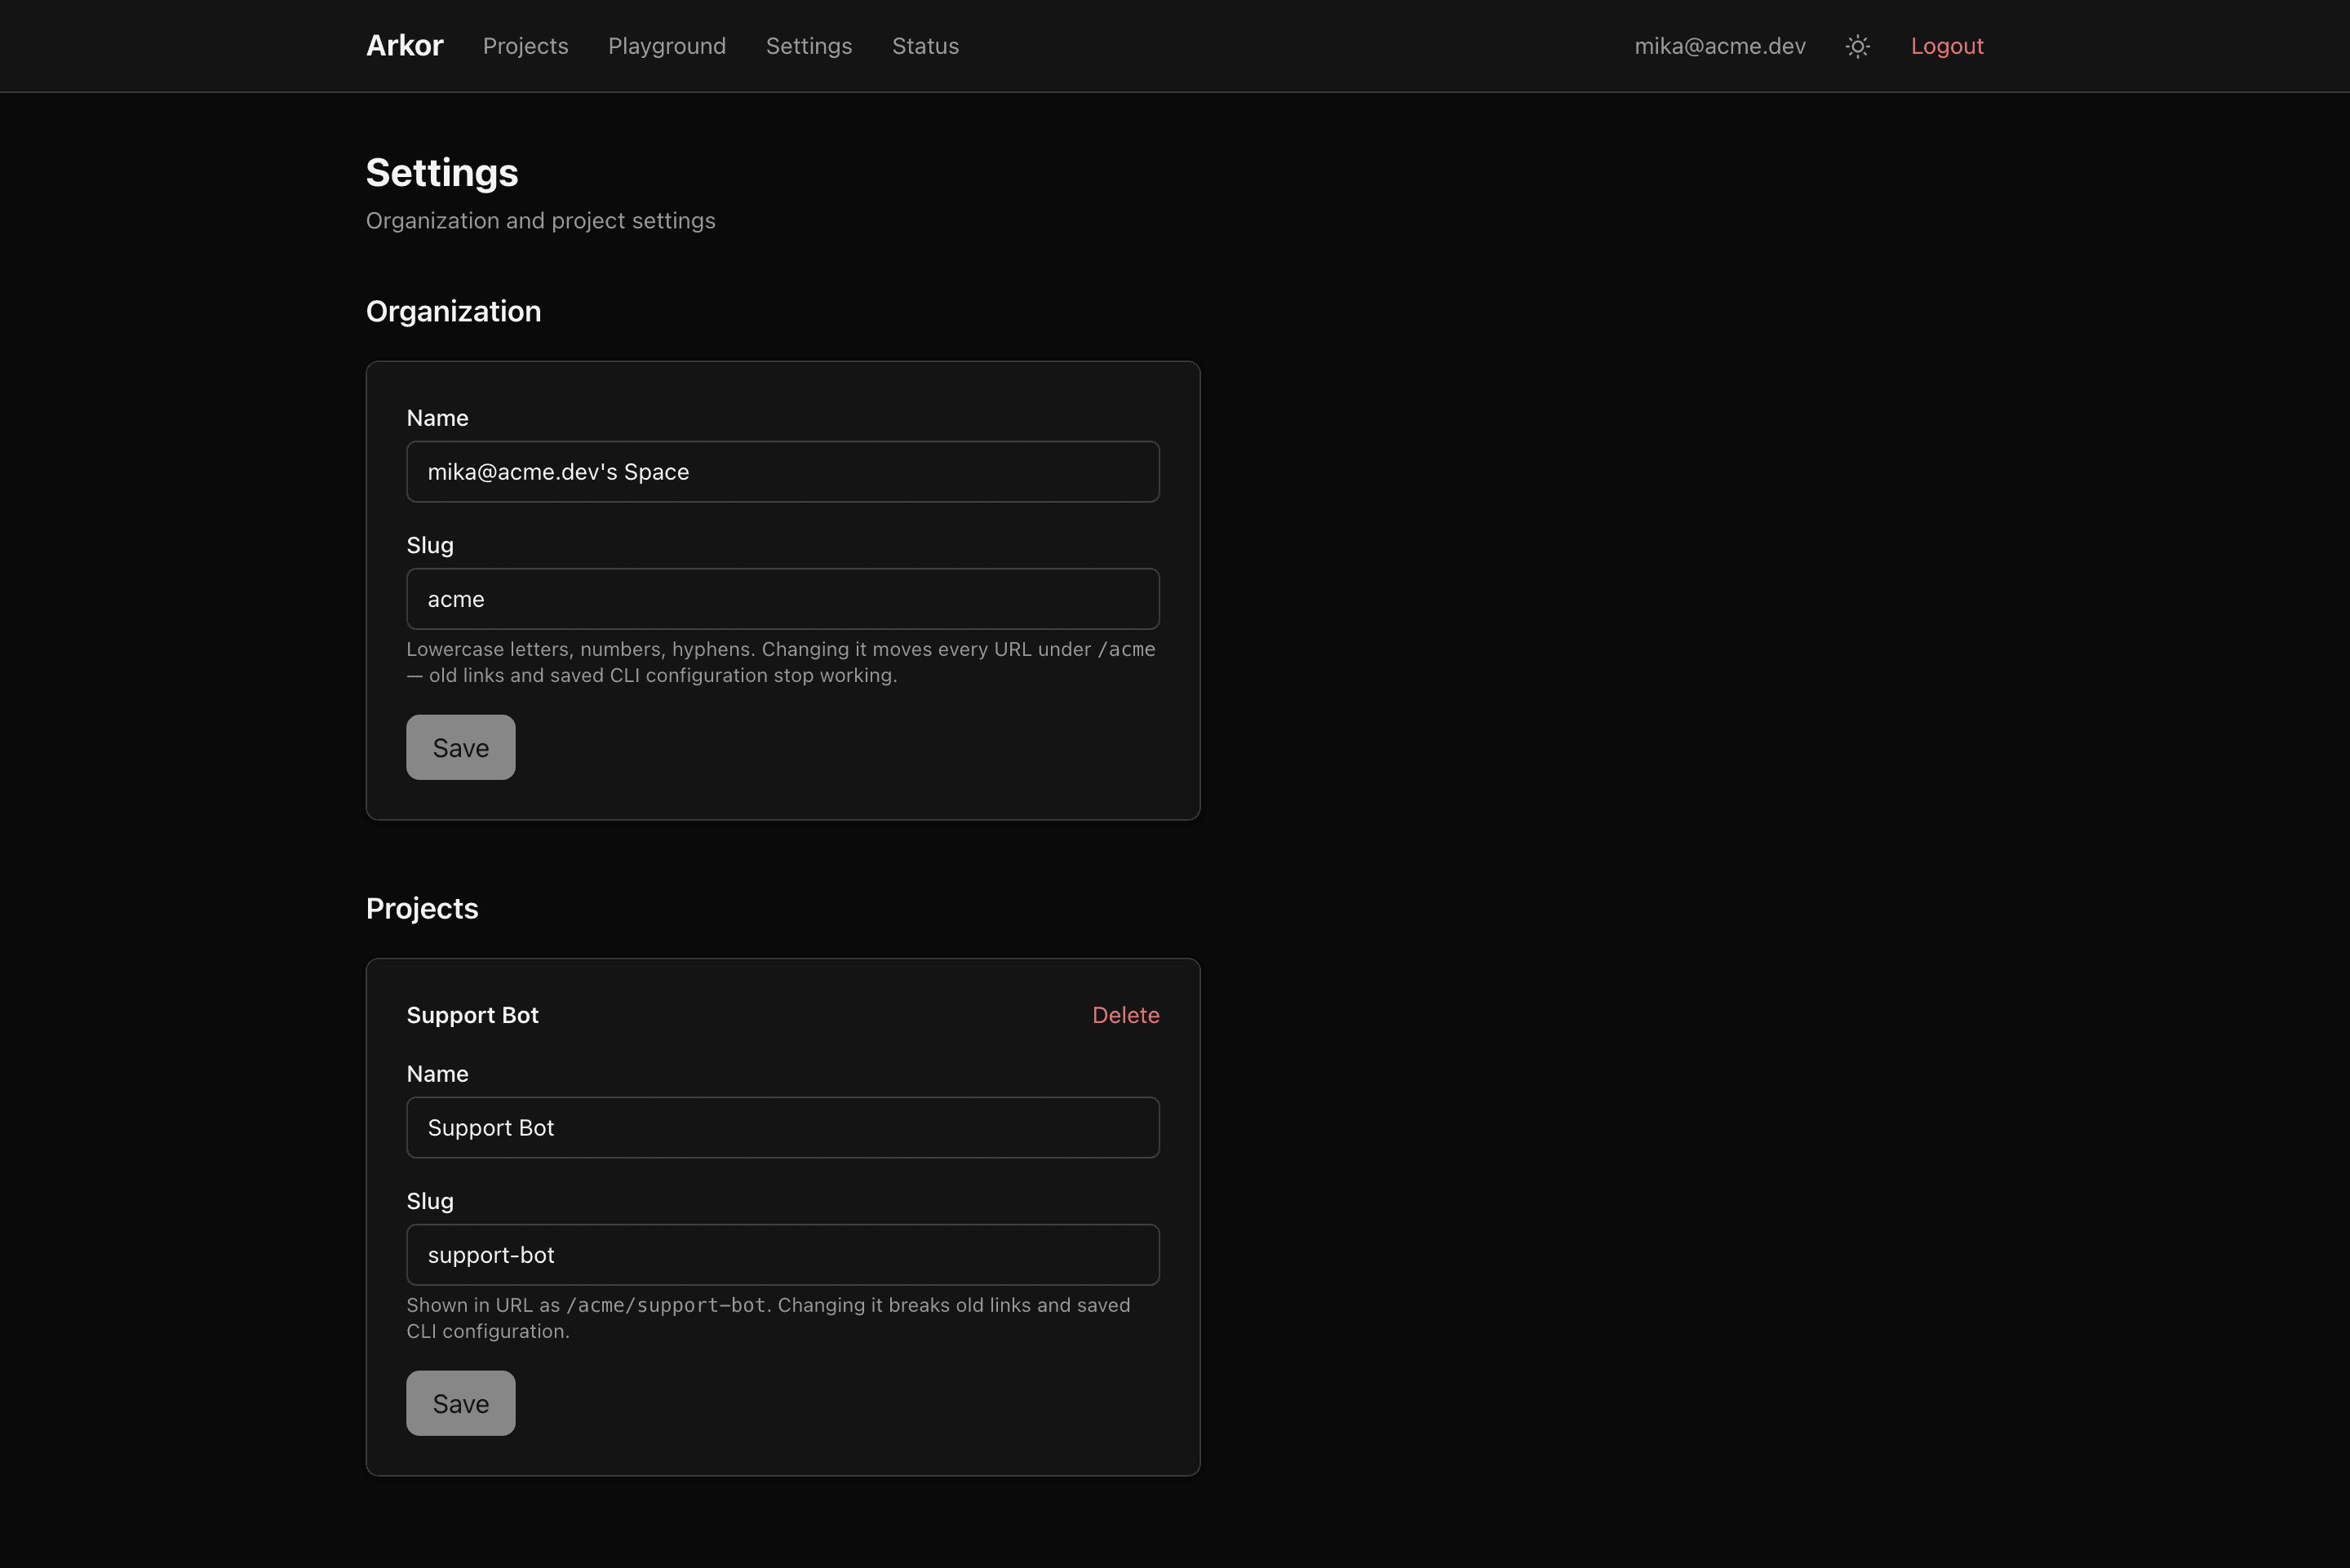The image size is (2350, 1568).
Task: Click the Organization section heading
Action: [x=453, y=311]
